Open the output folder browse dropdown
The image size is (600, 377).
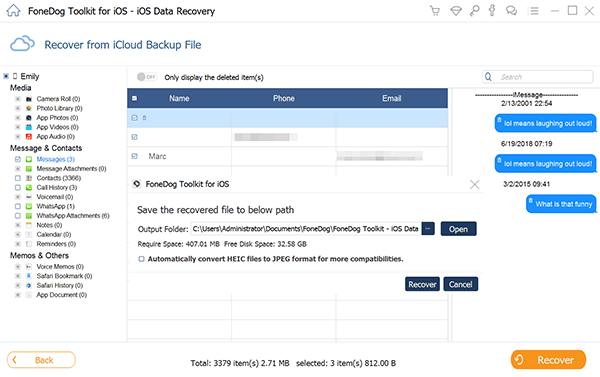coord(428,229)
